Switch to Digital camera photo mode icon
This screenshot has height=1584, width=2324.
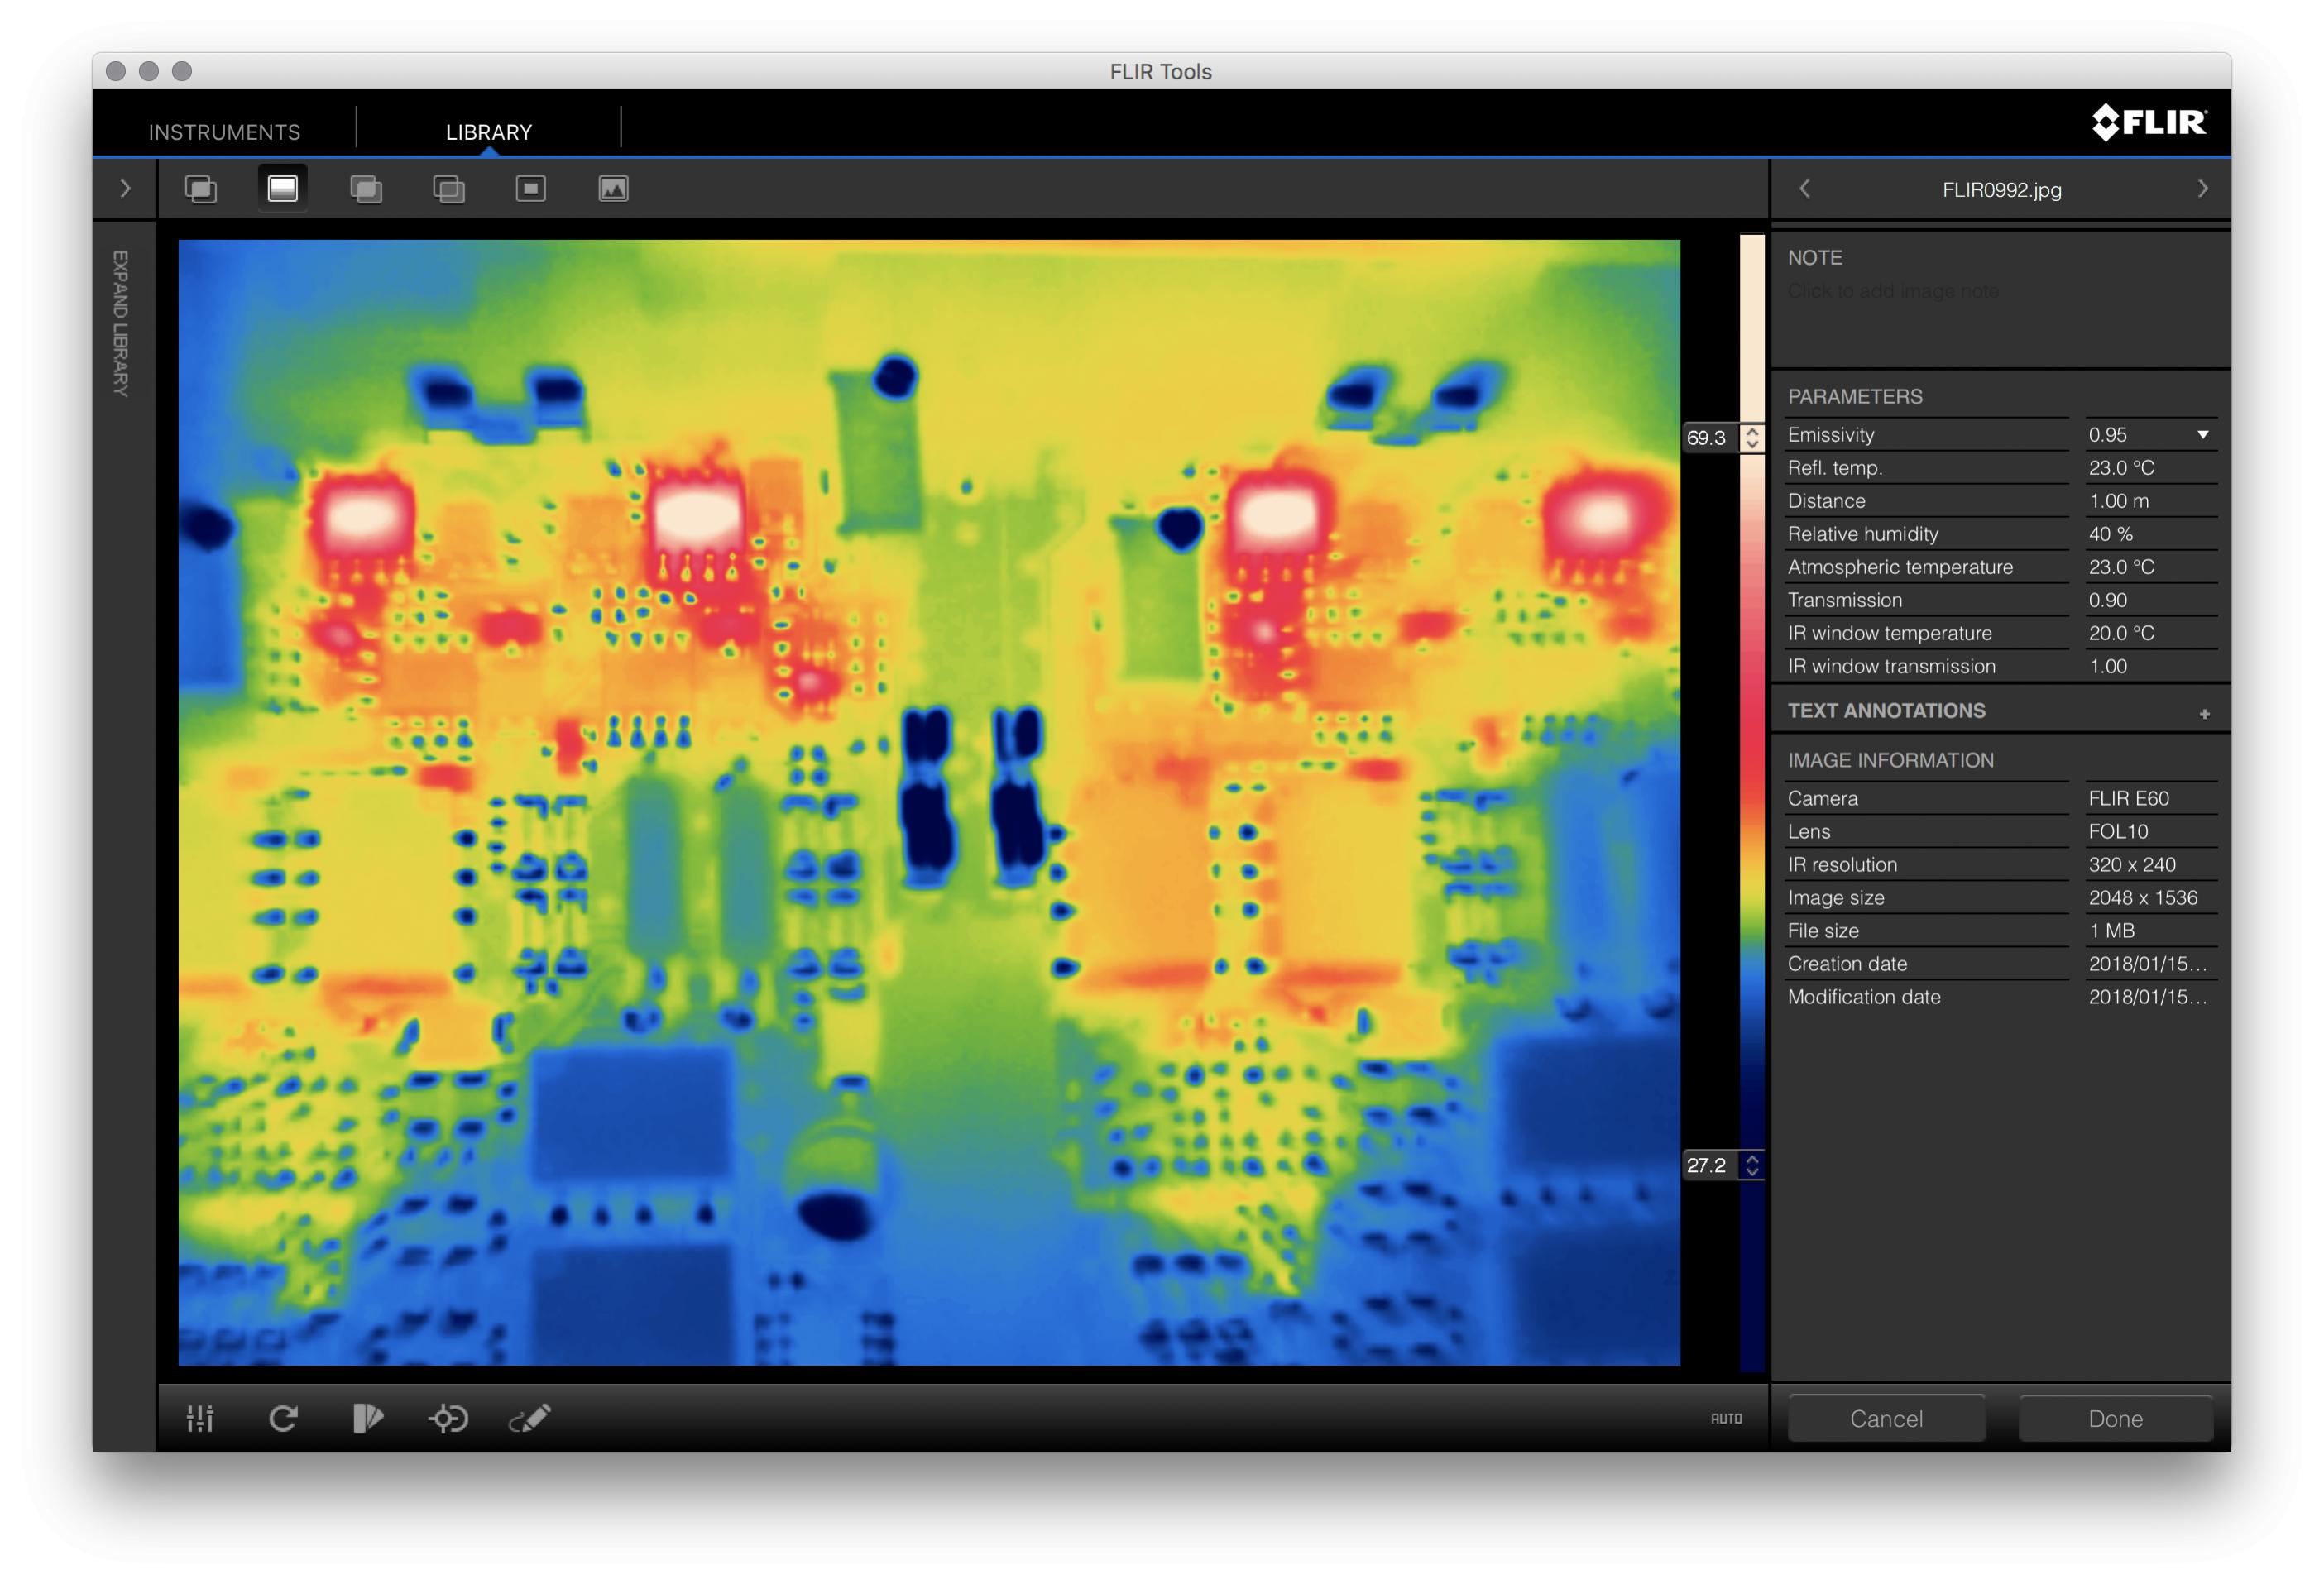[x=613, y=189]
